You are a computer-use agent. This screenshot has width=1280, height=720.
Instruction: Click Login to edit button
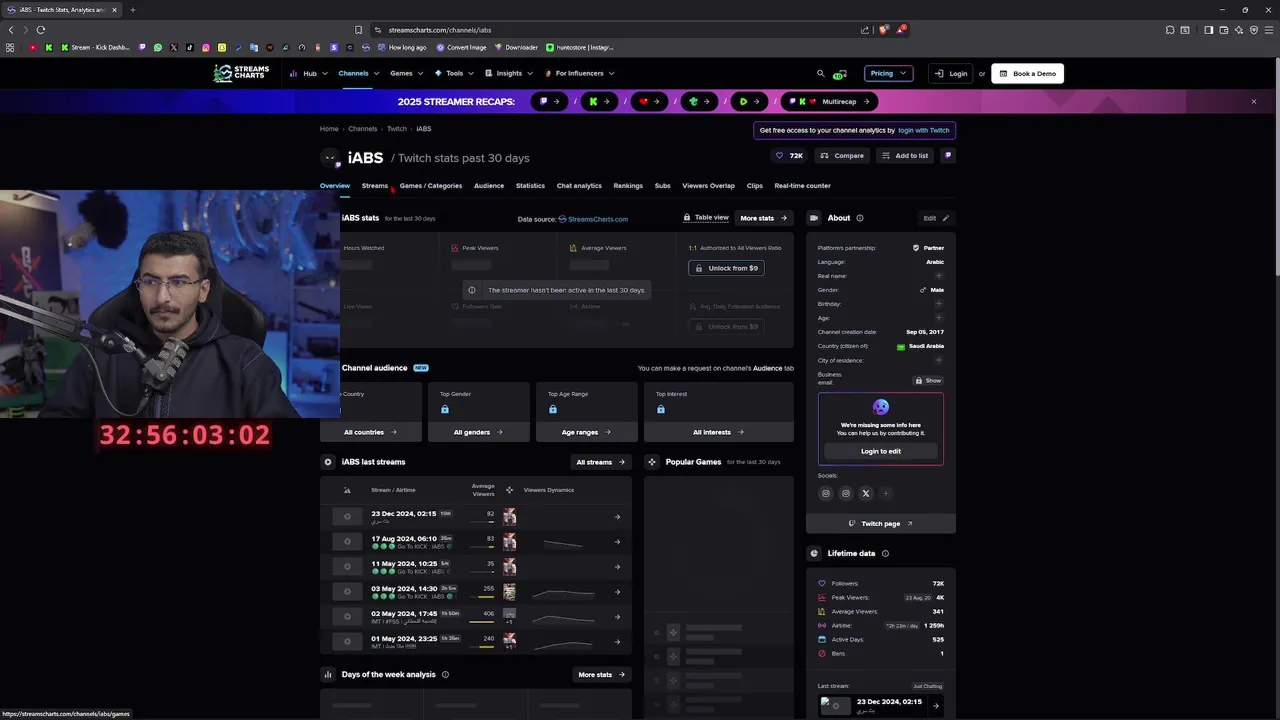pos(881,451)
